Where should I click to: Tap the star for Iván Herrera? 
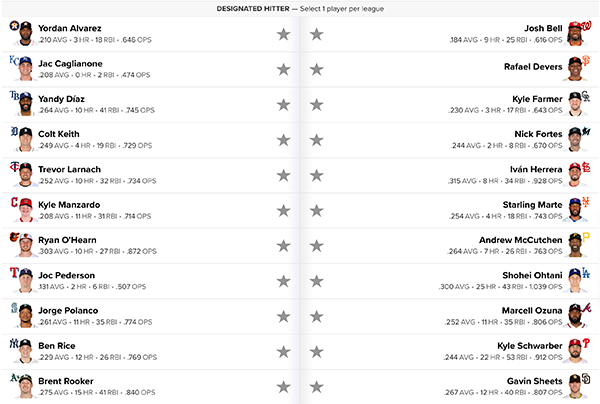[316, 175]
